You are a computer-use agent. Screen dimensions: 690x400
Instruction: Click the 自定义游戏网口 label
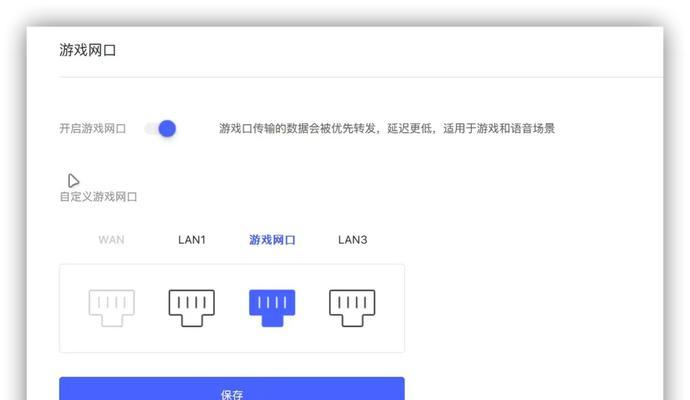click(98, 197)
